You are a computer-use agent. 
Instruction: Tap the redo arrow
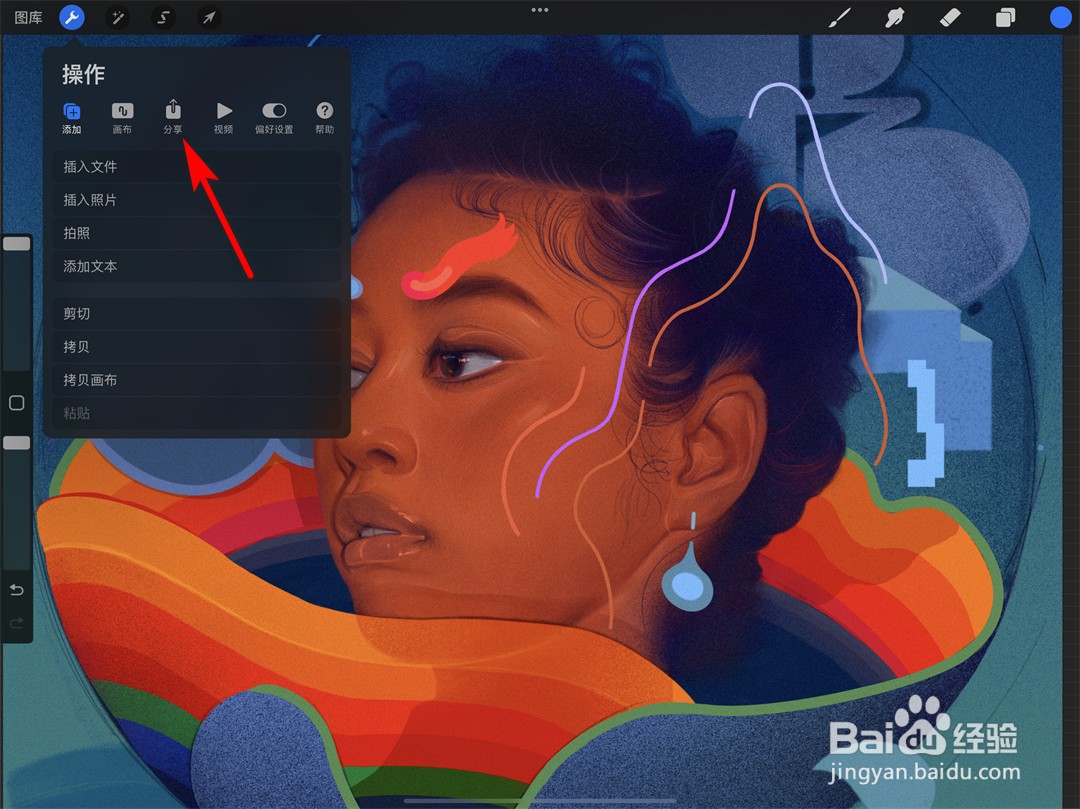coord(17,623)
